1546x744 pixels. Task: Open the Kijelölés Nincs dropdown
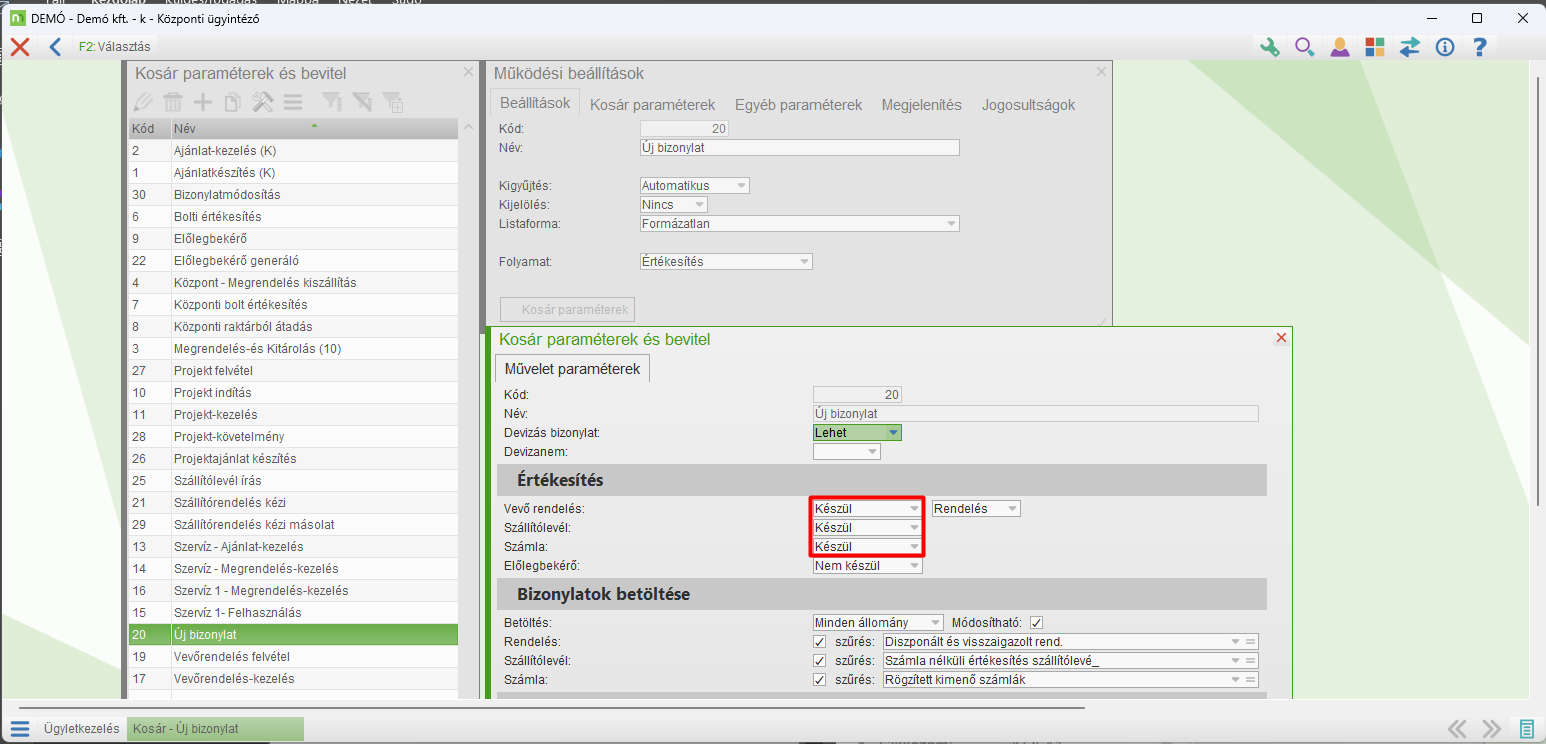coord(673,205)
